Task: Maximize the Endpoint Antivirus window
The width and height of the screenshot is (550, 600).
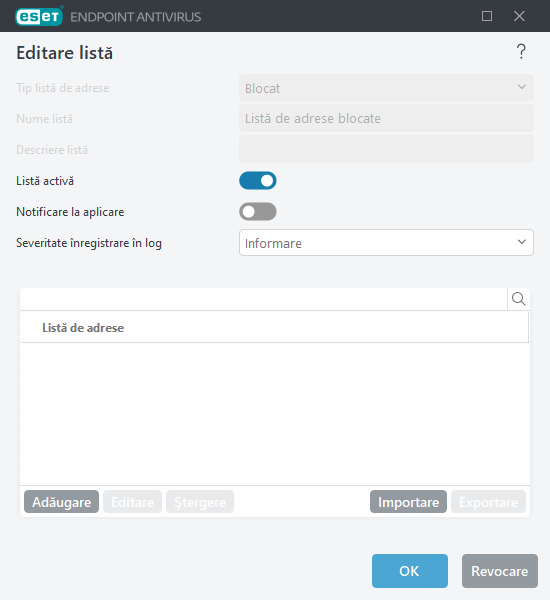Action: coord(487,16)
